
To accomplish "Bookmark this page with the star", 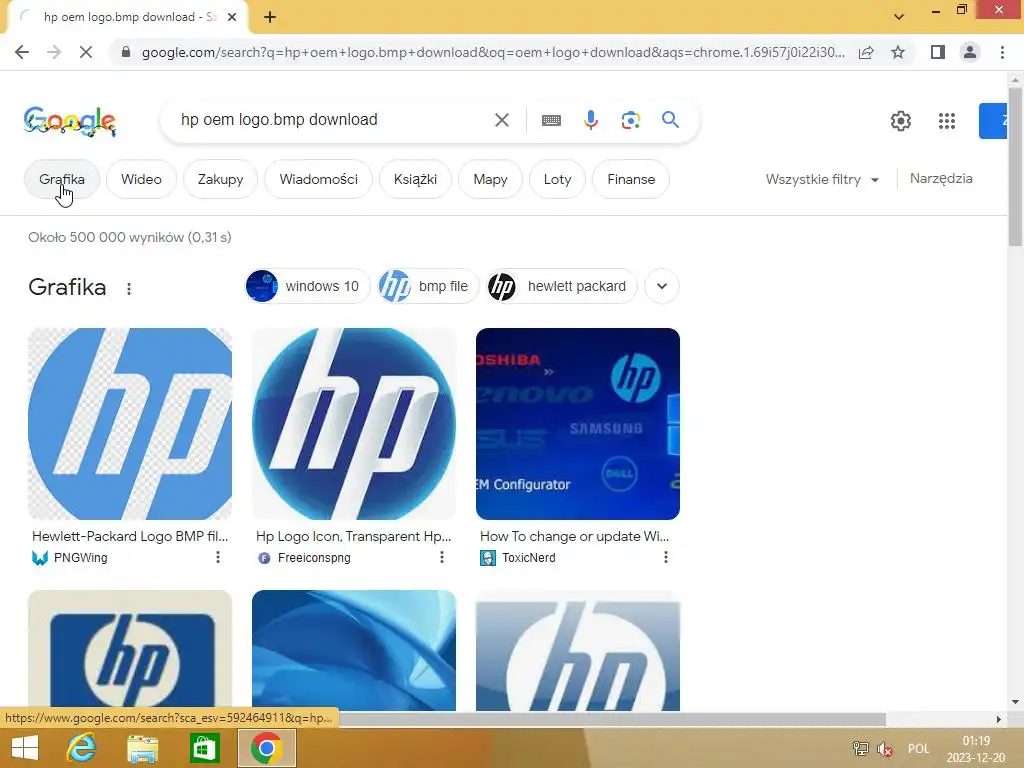I will (x=898, y=52).
